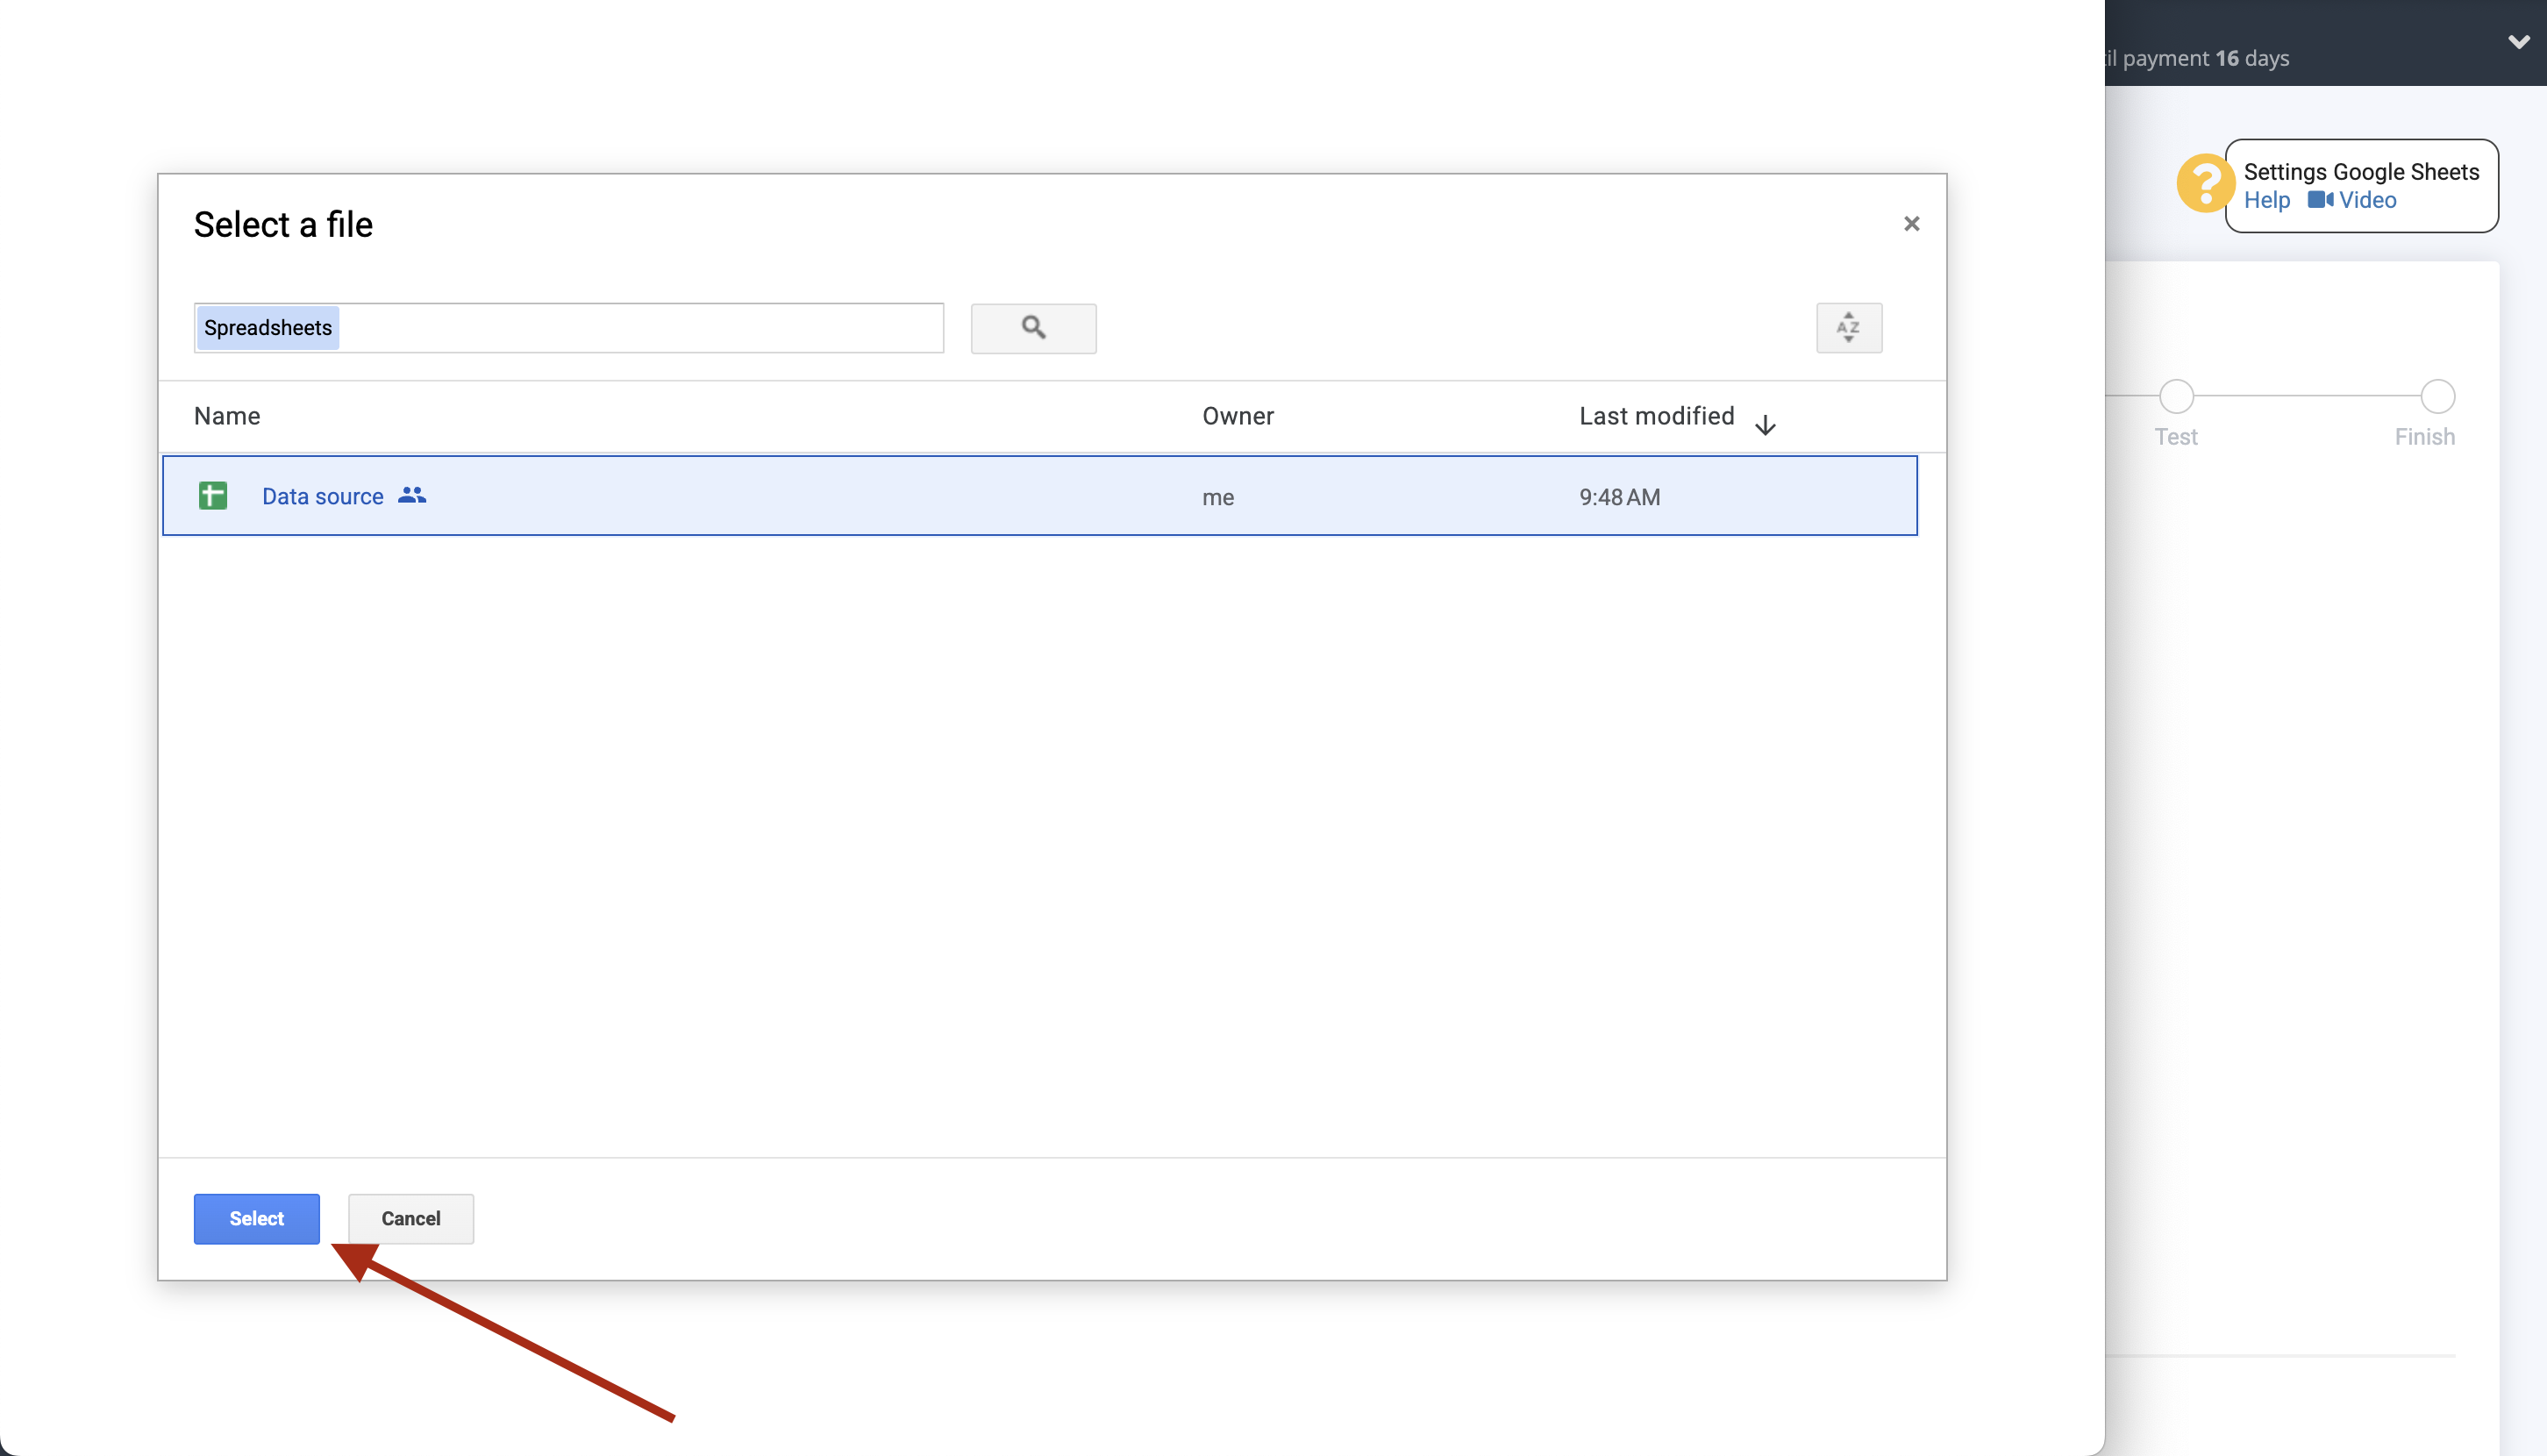The width and height of the screenshot is (2547, 1456).
Task: Click the Select button
Action: pyautogui.click(x=256, y=1219)
